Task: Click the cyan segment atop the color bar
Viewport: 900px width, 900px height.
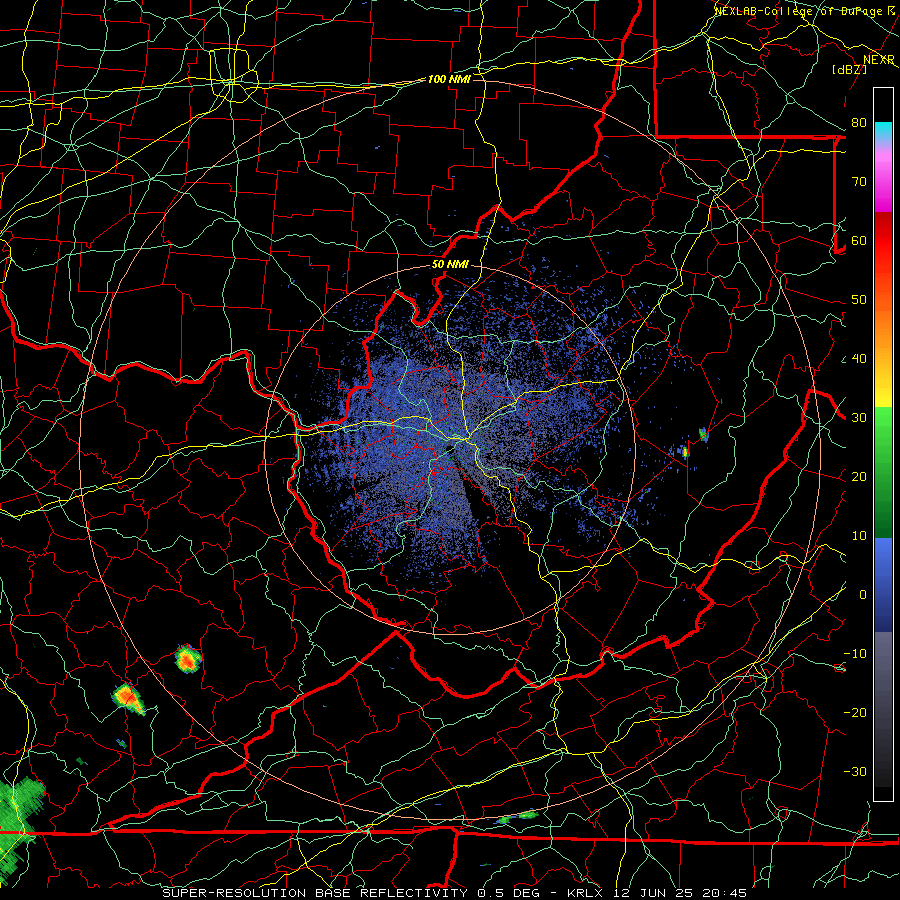Action: 883,132
